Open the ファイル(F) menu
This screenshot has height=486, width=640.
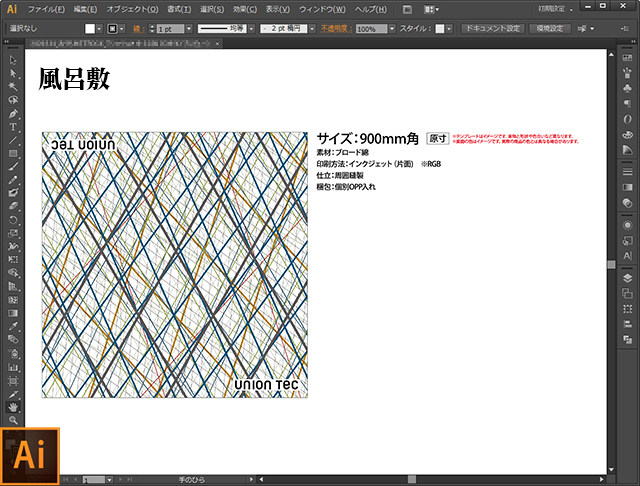(46, 9)
